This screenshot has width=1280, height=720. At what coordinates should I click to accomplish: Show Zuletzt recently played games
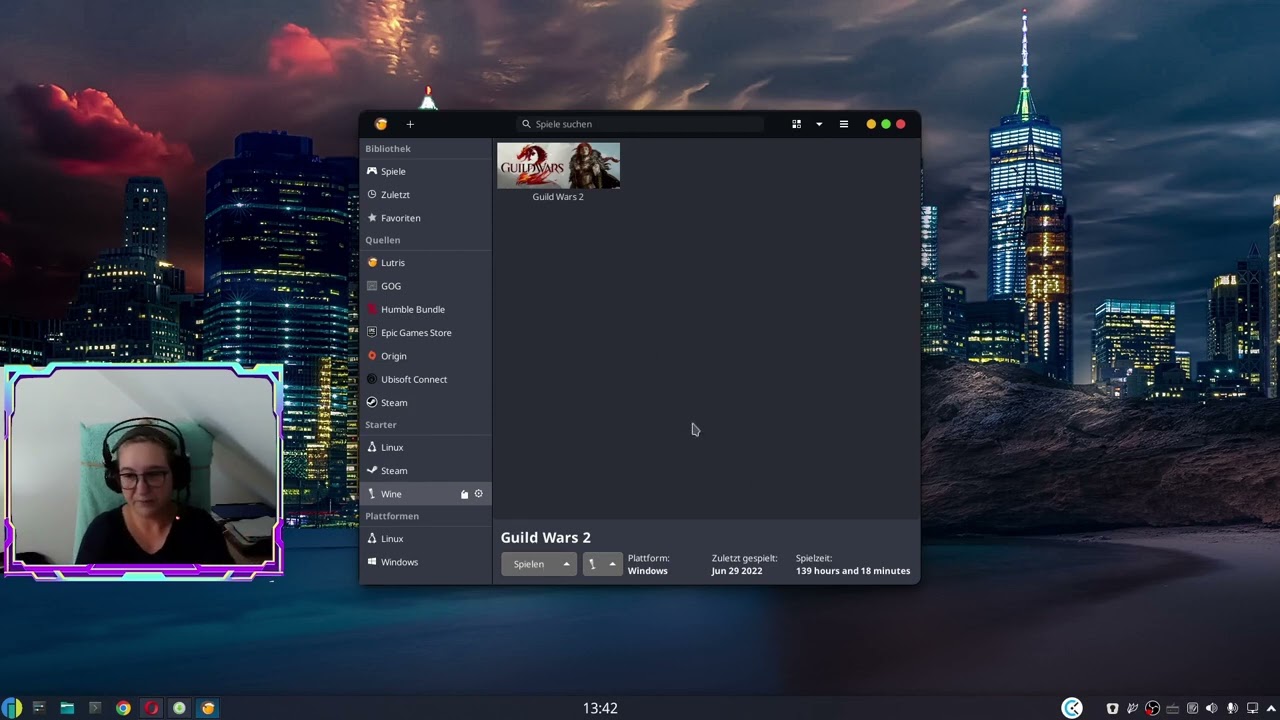(426, 194)
